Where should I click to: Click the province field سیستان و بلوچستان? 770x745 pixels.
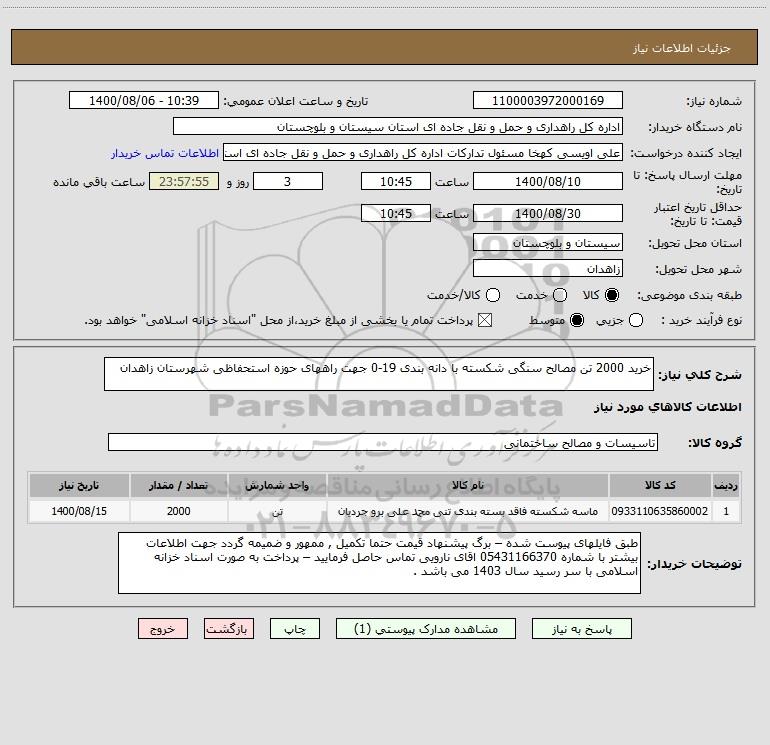pyautogui.click(x=548, y=243)
